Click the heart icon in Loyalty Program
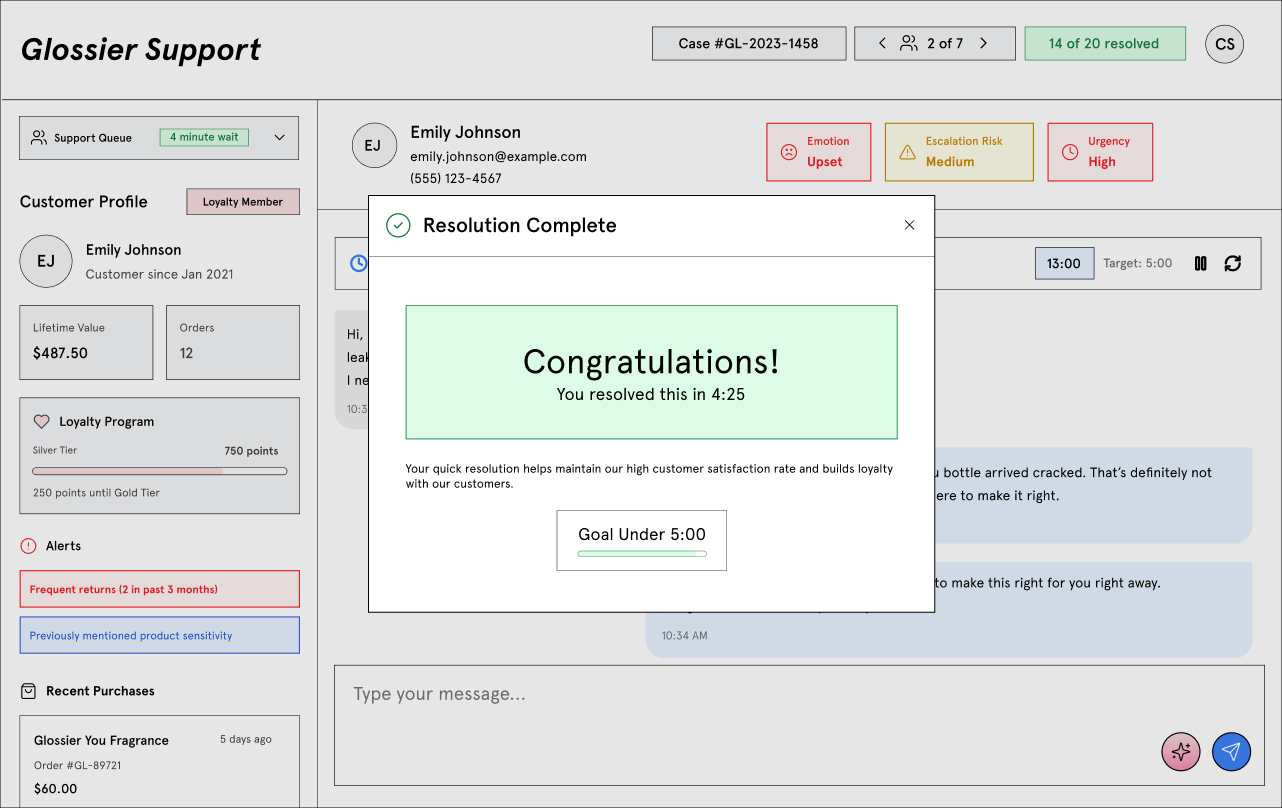The width and height of the screenshot is (1282, 808). point(42,421)
